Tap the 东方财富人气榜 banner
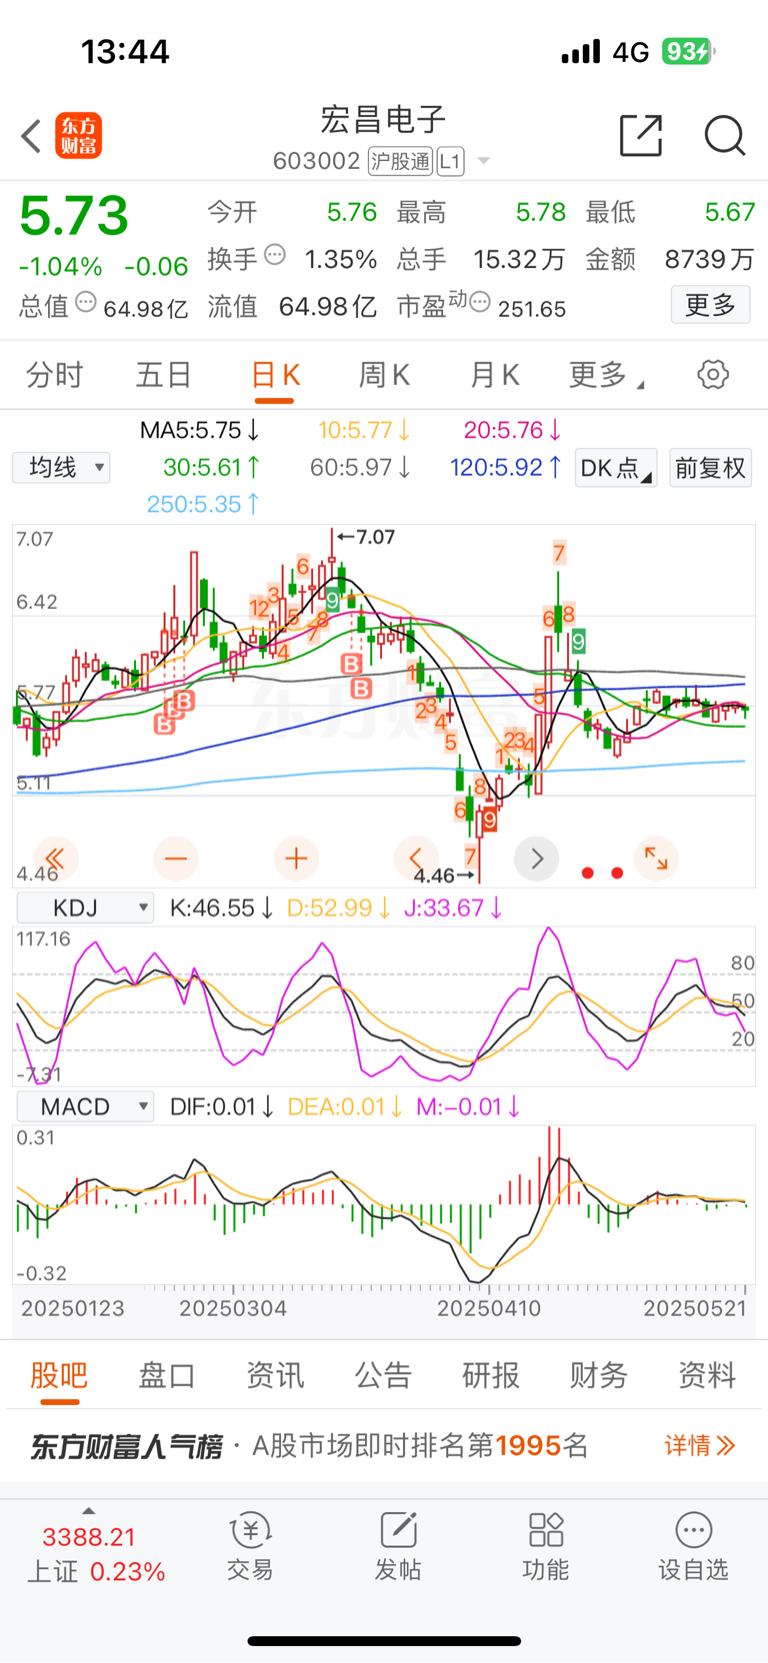The image size is (768, 1663). coord(384,1446)
